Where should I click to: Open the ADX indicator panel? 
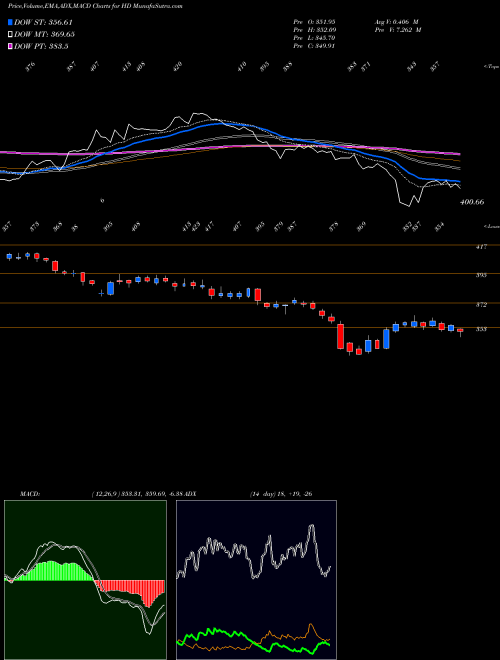[256, 580]
